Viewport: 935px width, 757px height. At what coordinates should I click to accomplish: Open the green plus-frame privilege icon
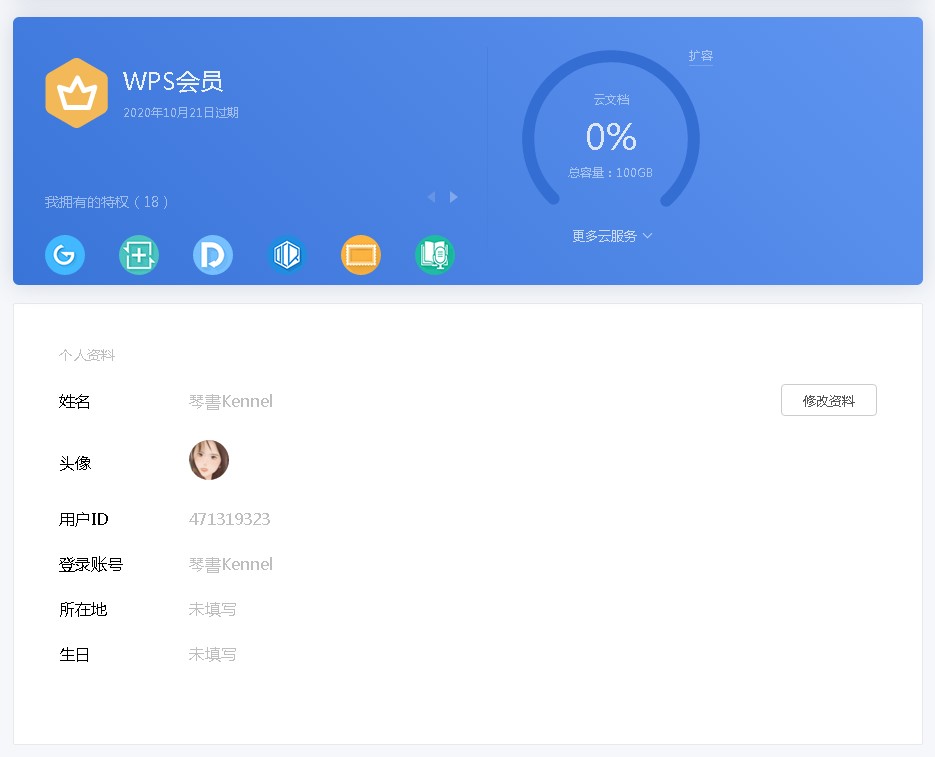(139, 255)
